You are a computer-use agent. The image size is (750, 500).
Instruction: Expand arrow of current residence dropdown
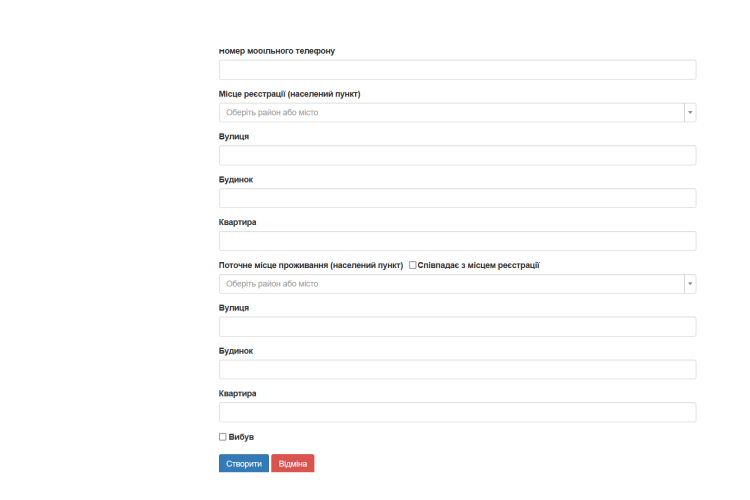[x=690, y=284]
